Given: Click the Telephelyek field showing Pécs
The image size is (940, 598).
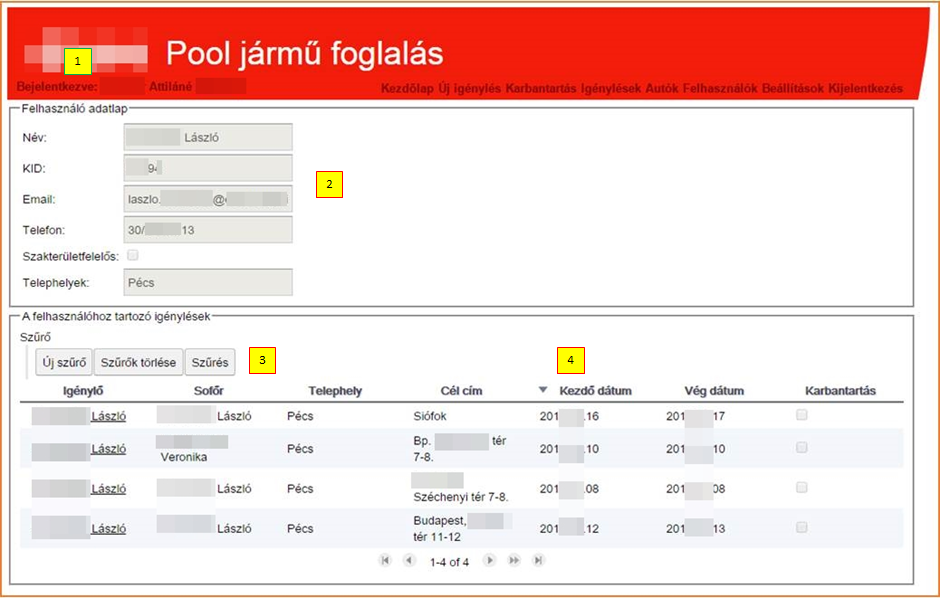Looking at the screenshot, I should pos(208,283).
